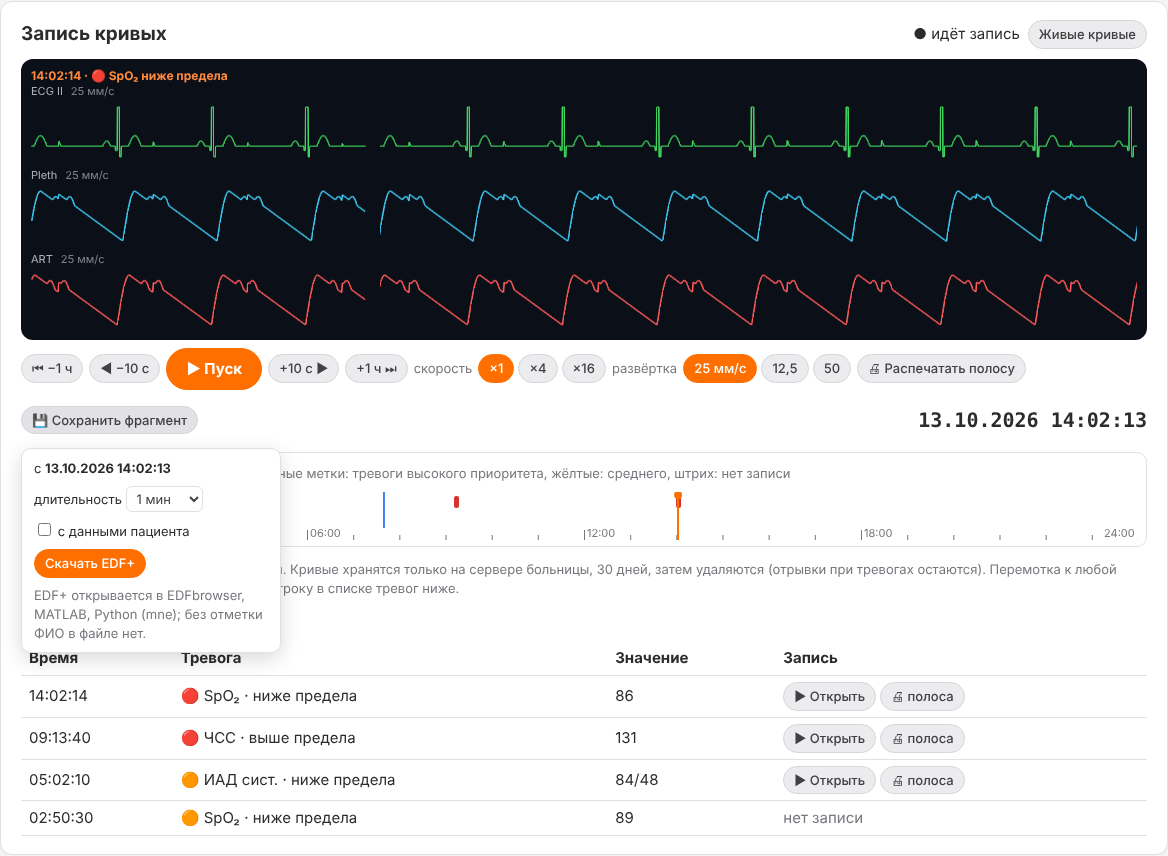Set playback speed to ×1
Viewport: 1168px width, 856px height.
point(496,369)
